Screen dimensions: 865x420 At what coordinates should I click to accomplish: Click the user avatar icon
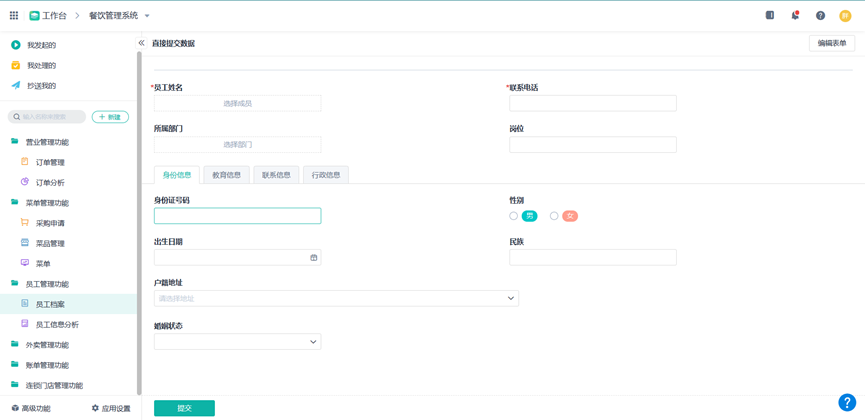pyautogui.click(x=845, y=15)
